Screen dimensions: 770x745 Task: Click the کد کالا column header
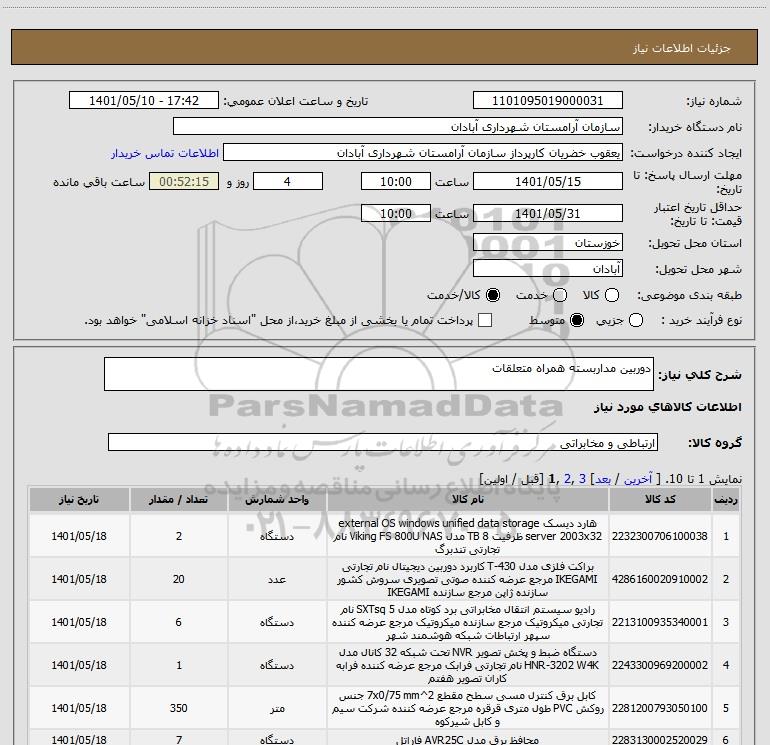[x=660, y=499]
